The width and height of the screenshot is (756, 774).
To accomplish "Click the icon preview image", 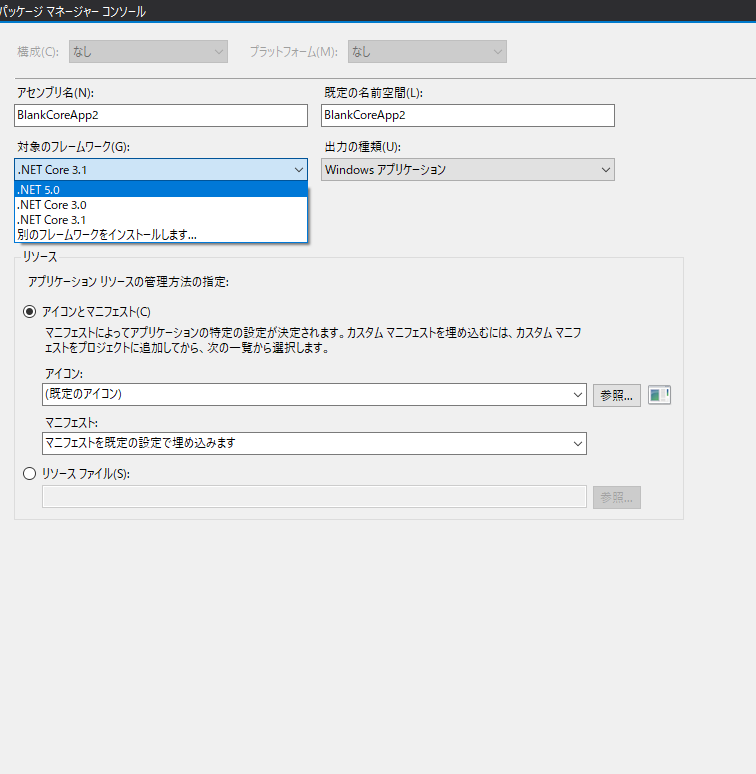I will tap(659, 395).
